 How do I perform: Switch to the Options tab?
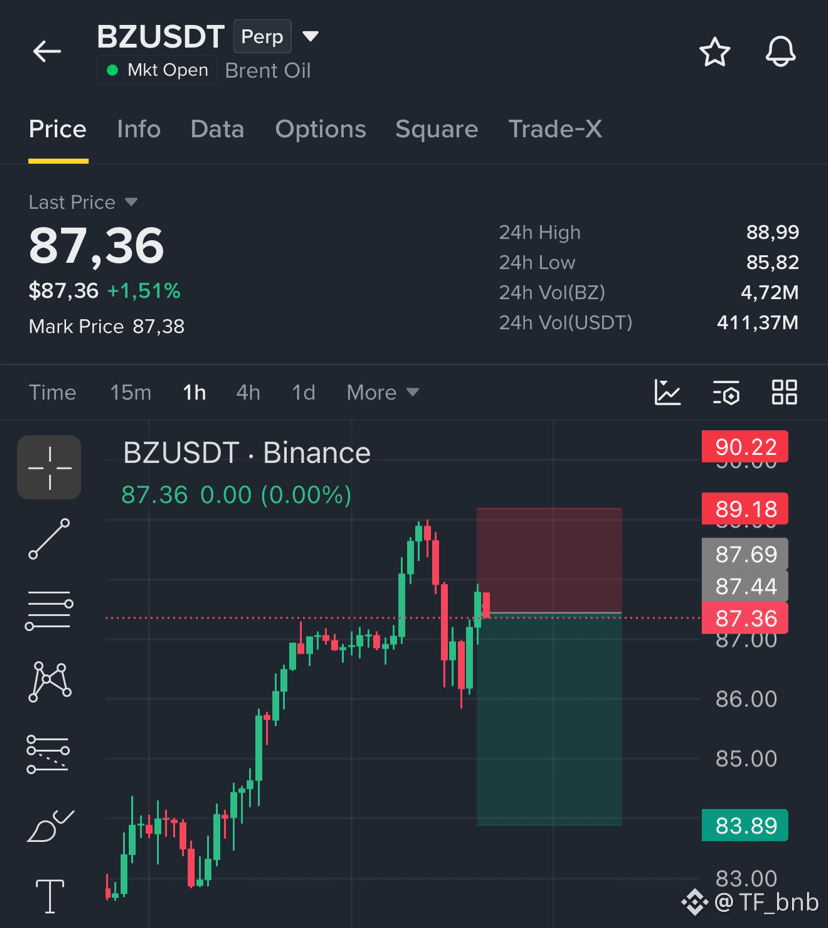320,129
